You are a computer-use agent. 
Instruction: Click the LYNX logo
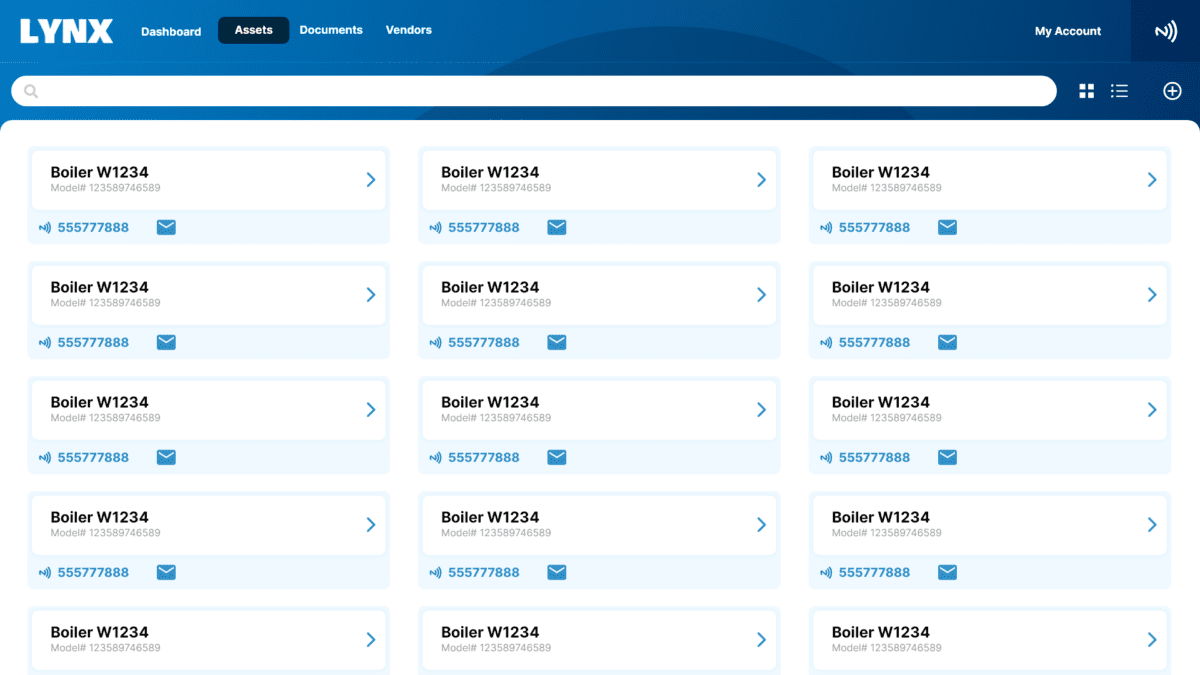pos(67,31)
